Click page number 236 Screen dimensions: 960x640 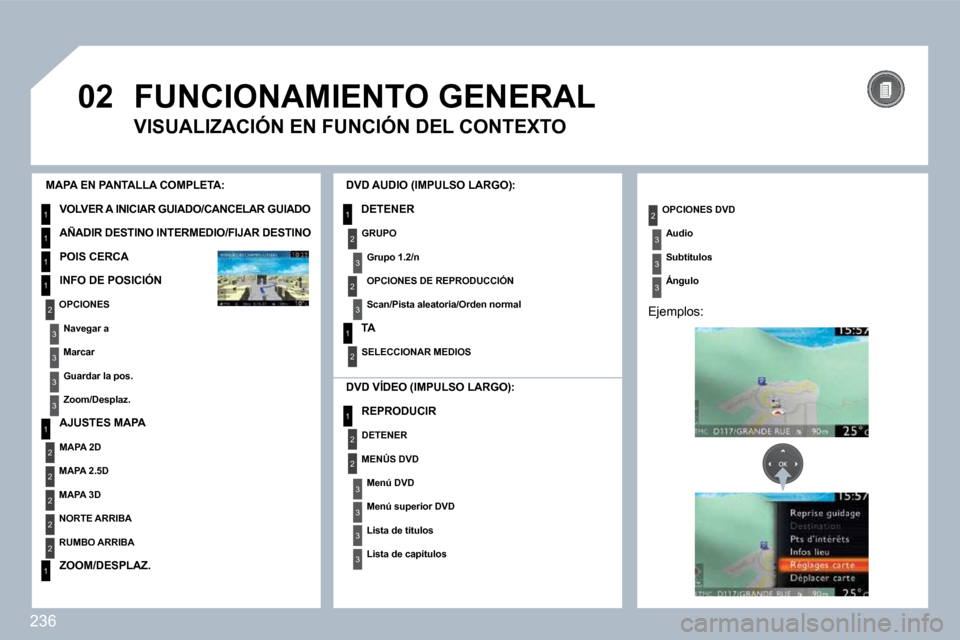(x=43, y=622)
